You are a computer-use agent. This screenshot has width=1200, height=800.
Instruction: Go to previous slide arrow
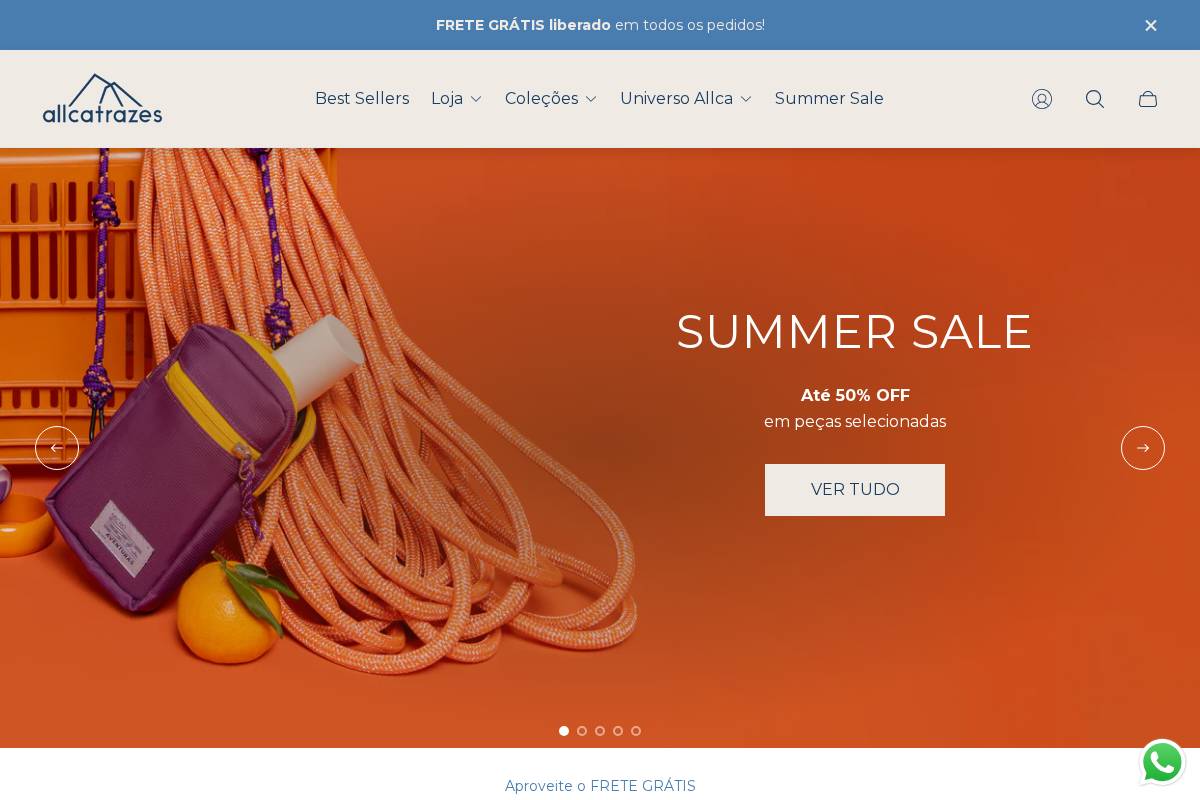click(x=57, y=448)
